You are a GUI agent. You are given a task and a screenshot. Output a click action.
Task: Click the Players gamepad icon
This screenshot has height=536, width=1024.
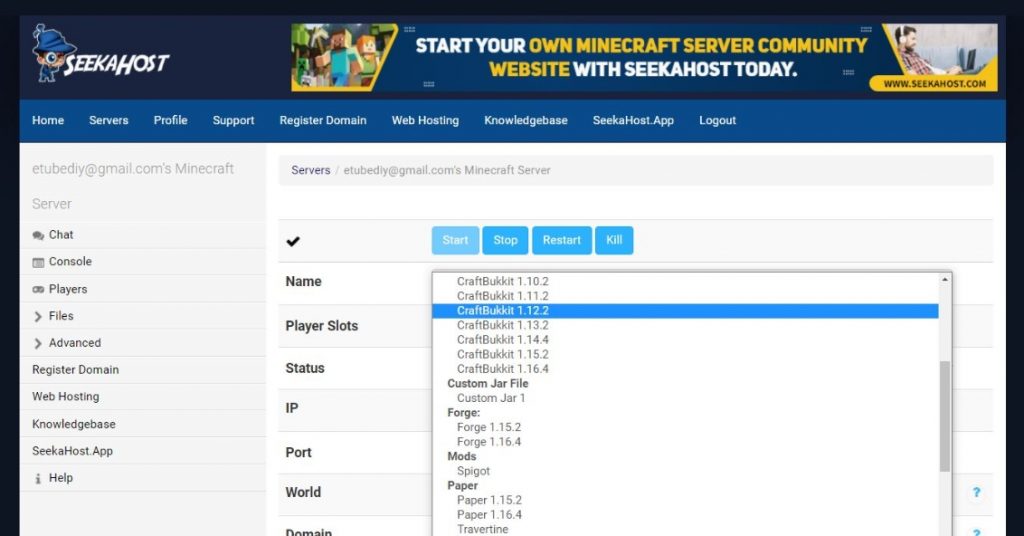[39, 289]
